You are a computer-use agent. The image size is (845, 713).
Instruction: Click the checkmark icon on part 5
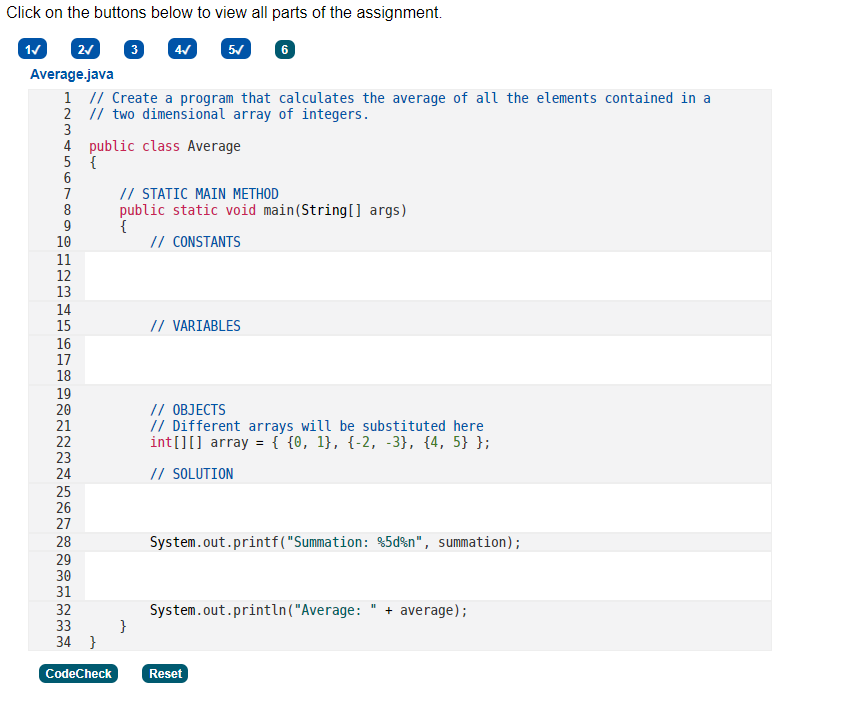(240, 48)
